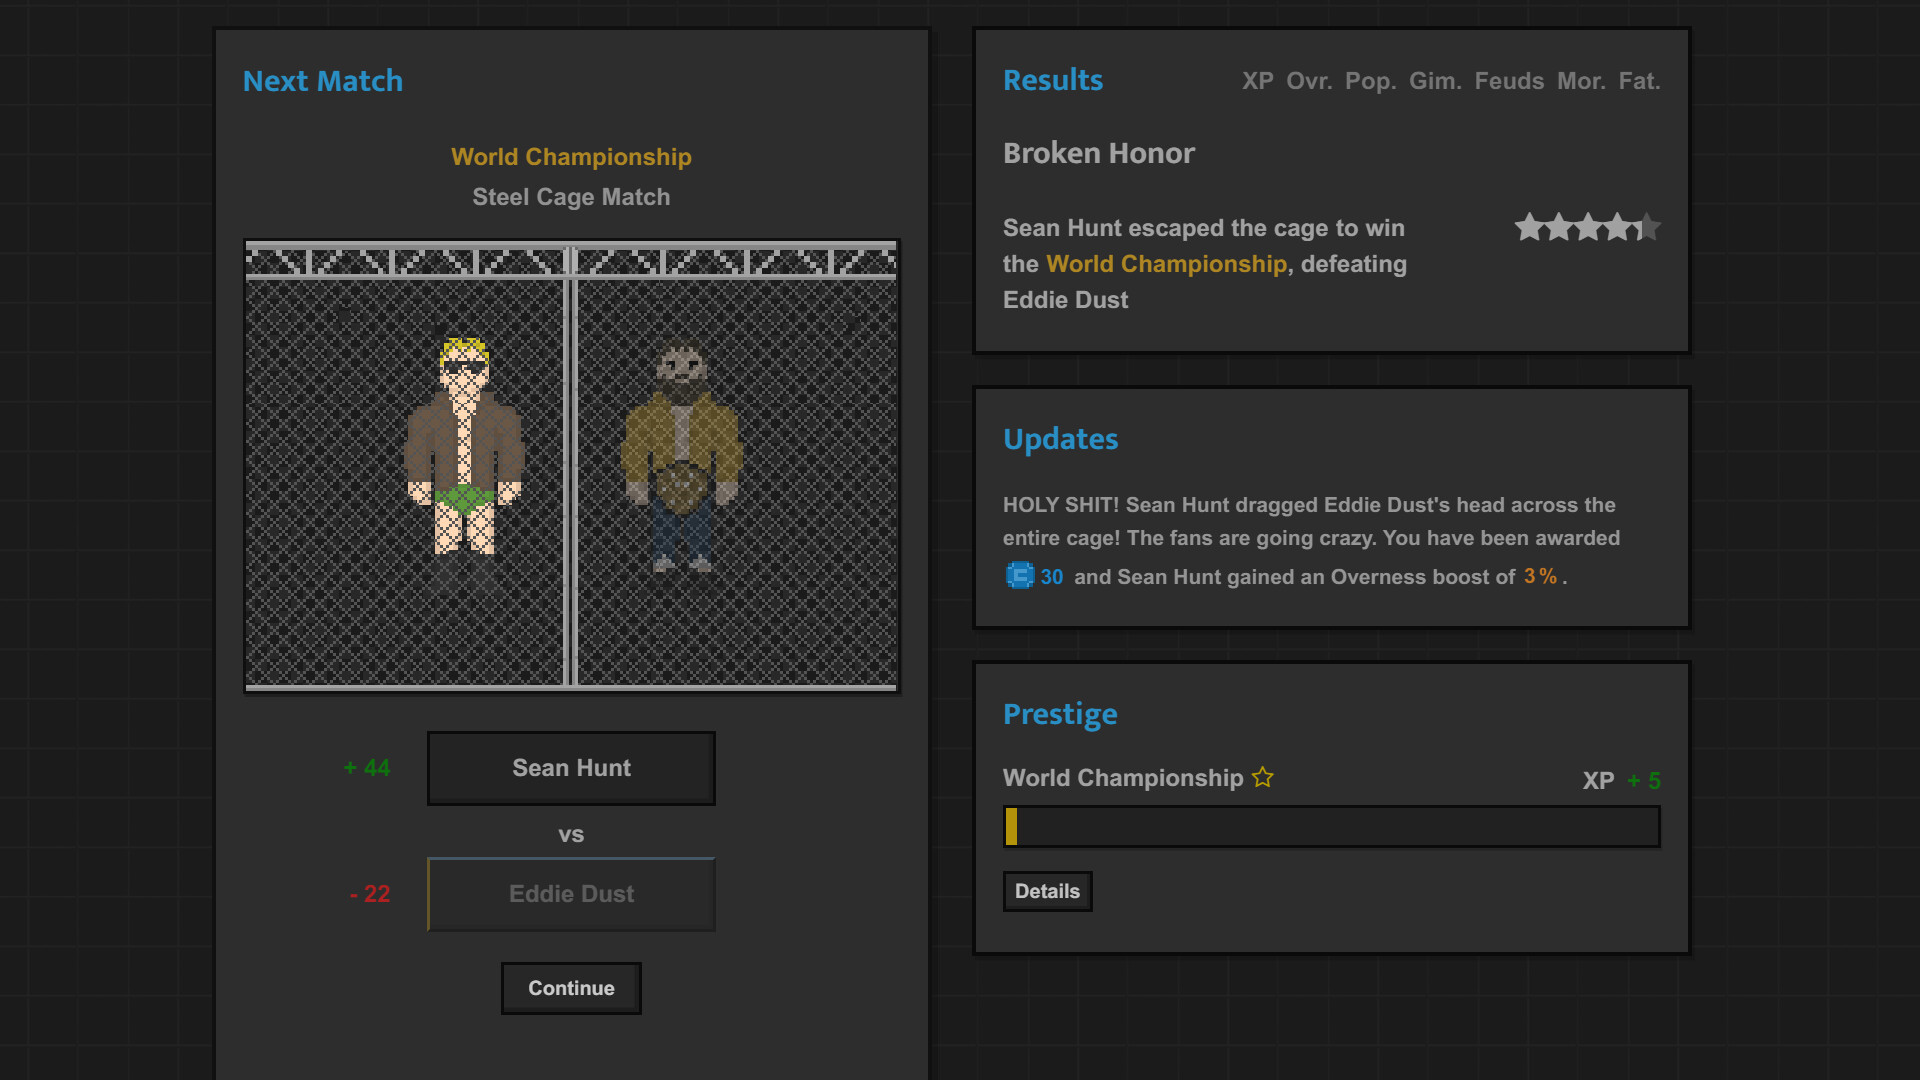Switch to the Ovr. tab in Results
The width and height of the screenshot is (1920, 1080).
(x=1310, y=81)
